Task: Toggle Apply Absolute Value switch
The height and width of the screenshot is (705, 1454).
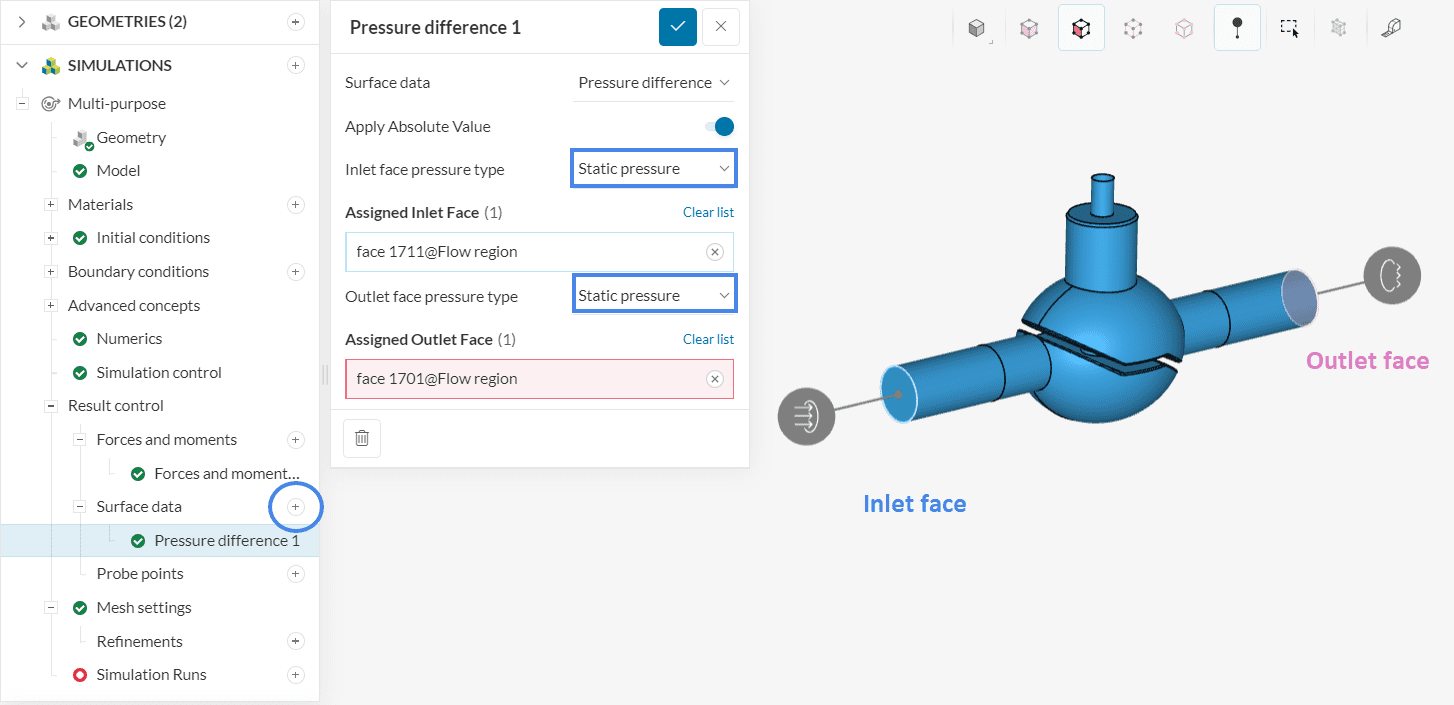Action: point(719,127)
